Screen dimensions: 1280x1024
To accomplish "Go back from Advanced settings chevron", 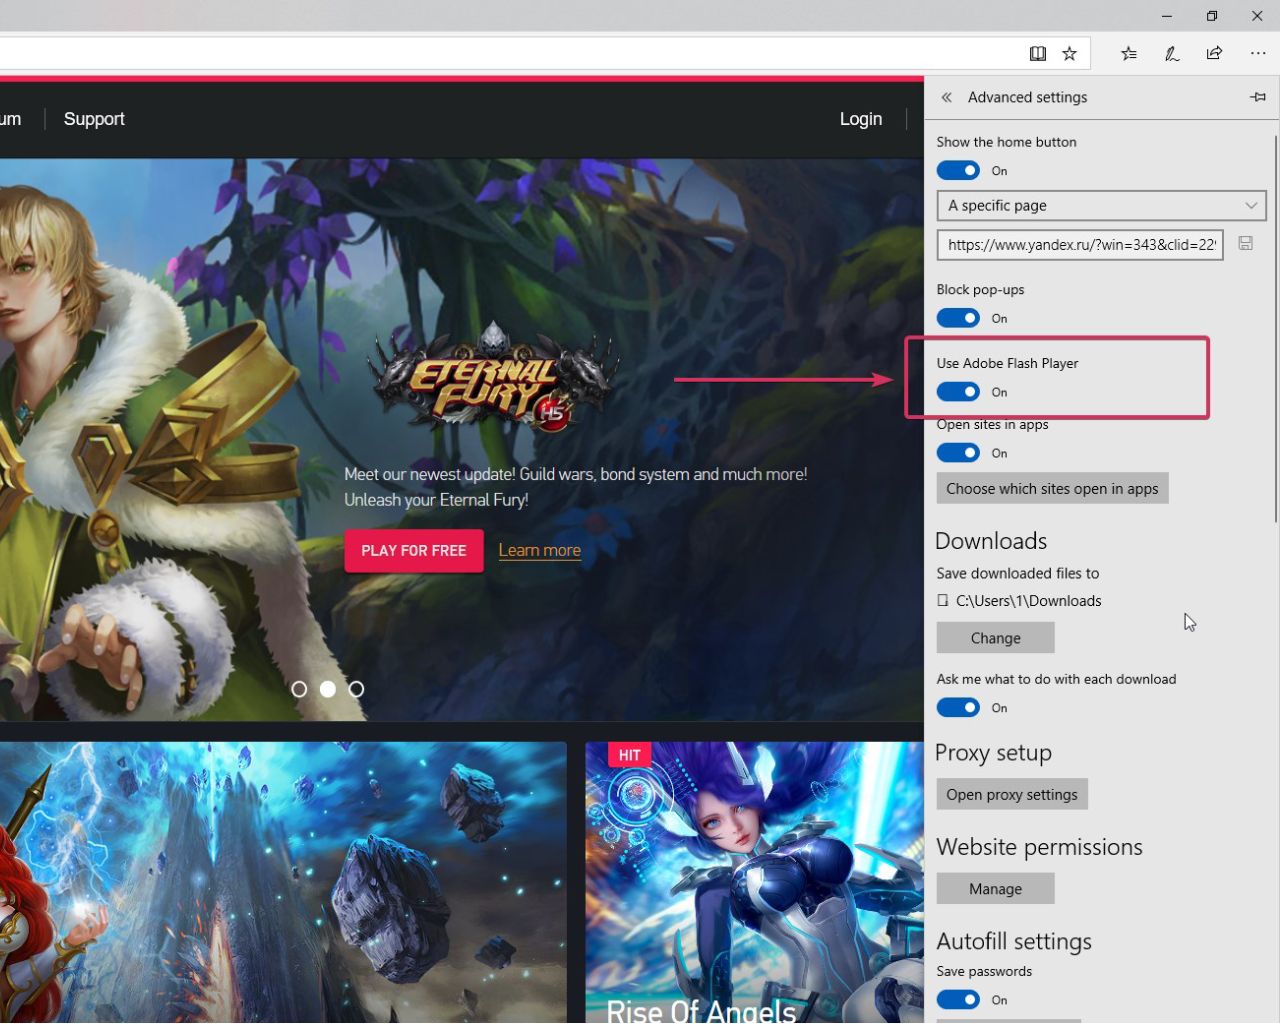I will (x=946, y=97).
